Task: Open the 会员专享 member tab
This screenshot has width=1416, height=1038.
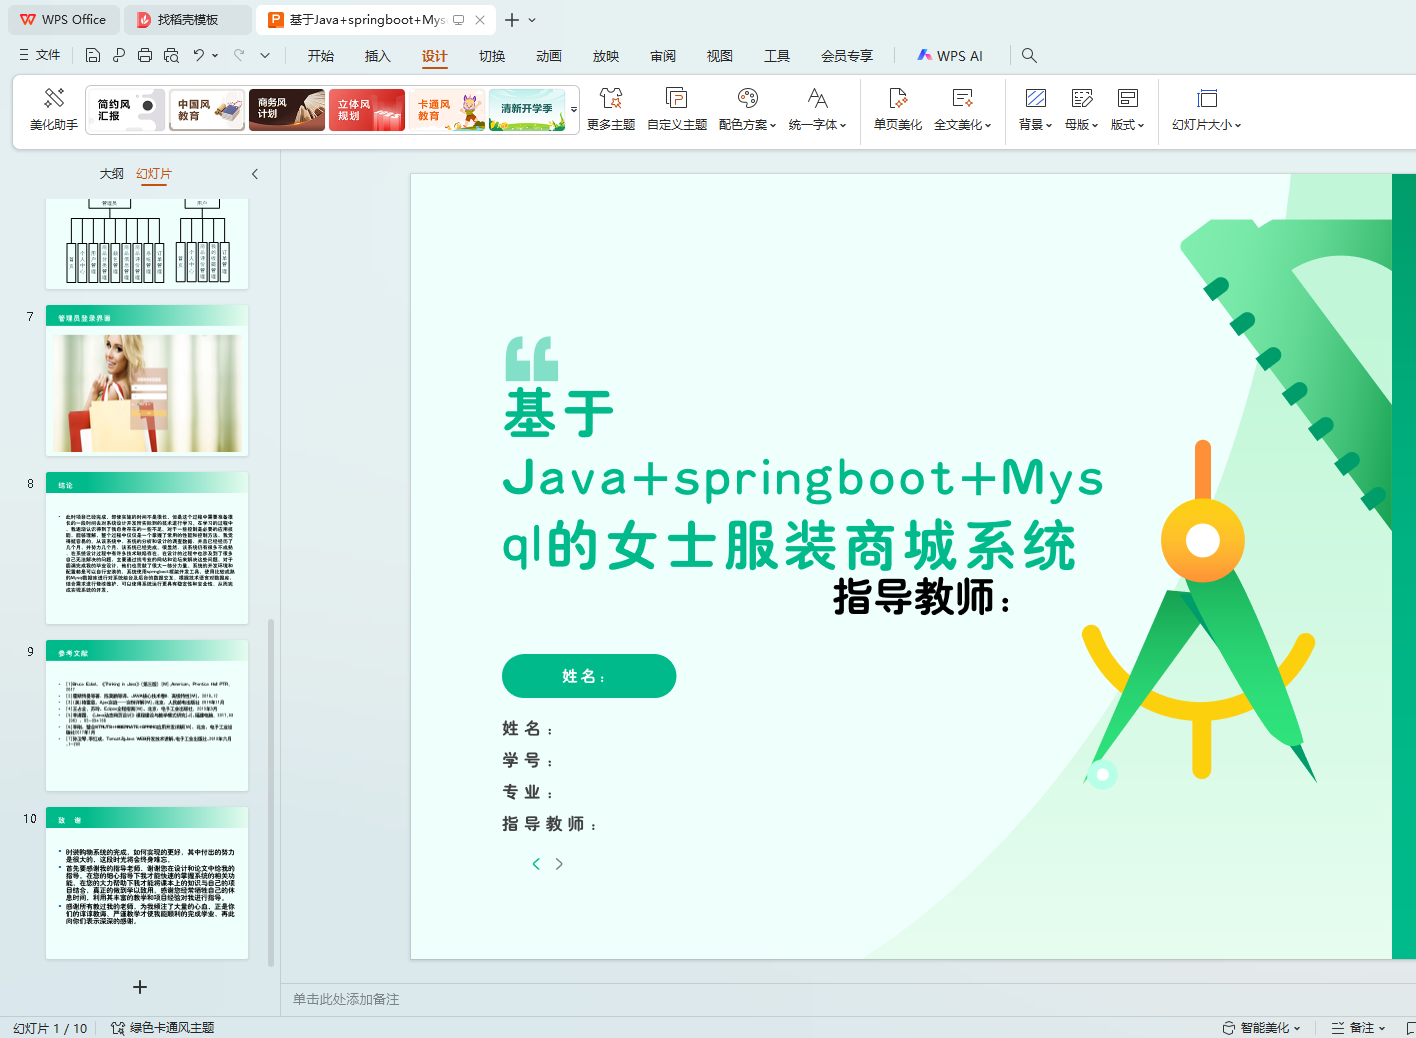Action: coord(847,56)
